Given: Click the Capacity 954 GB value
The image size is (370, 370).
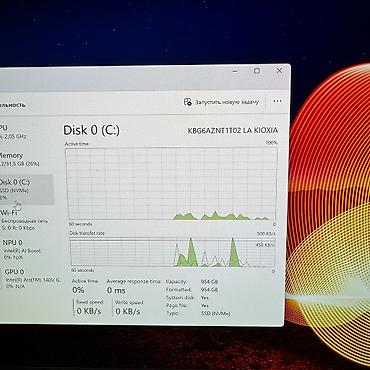Looking at the screenshot, I should 209,282.
